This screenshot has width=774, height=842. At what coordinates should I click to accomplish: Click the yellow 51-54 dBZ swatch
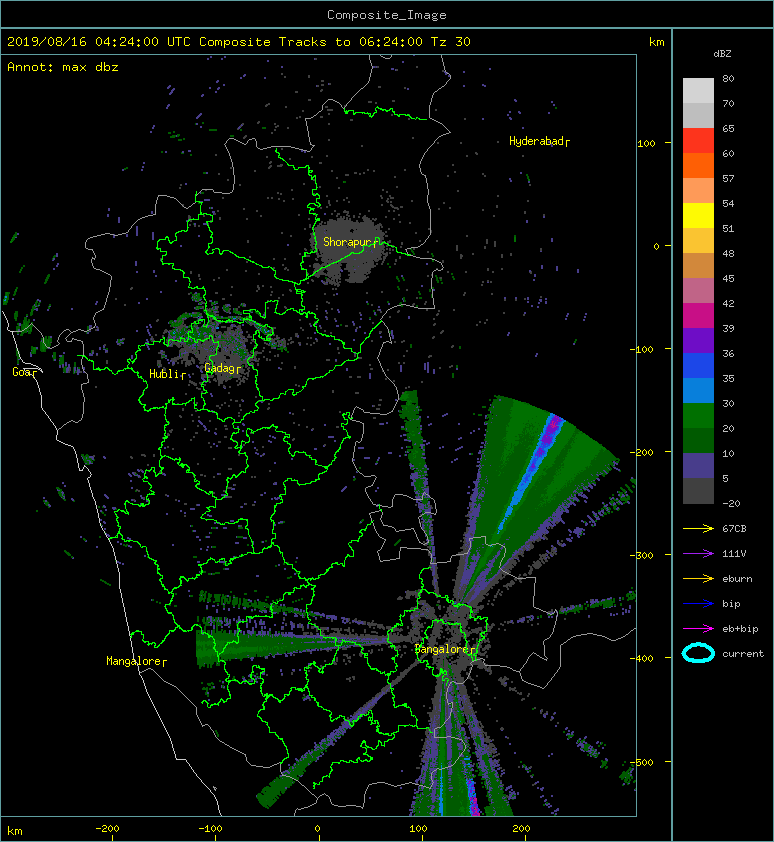[698, 215]
